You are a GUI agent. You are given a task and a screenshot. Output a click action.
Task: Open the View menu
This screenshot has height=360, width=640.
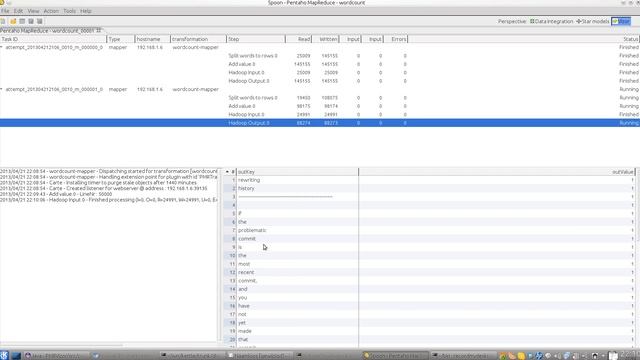(33, 11)
